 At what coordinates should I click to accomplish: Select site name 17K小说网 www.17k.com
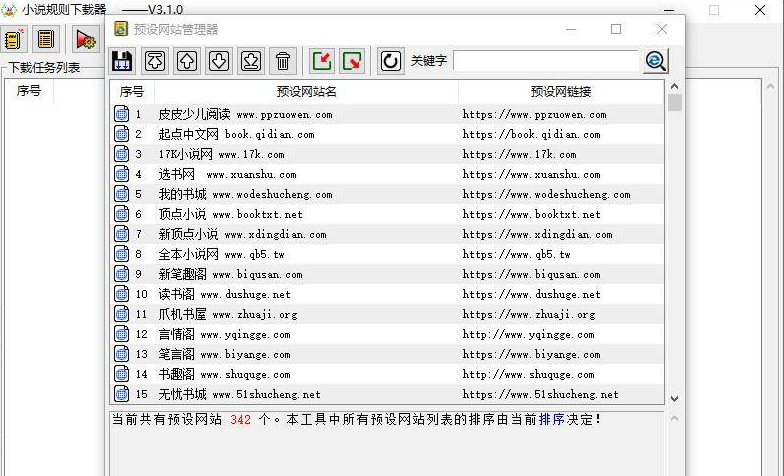click(x=222, y=154)
